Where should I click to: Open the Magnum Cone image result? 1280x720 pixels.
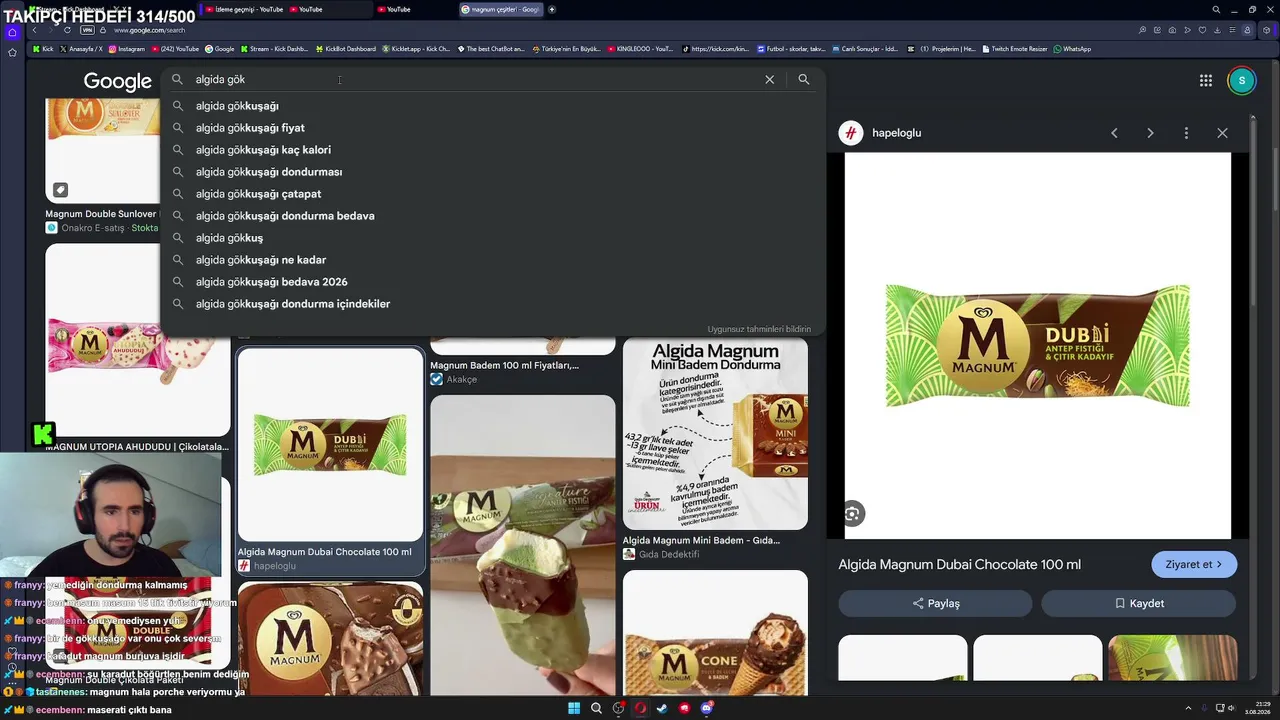[715, 632]
